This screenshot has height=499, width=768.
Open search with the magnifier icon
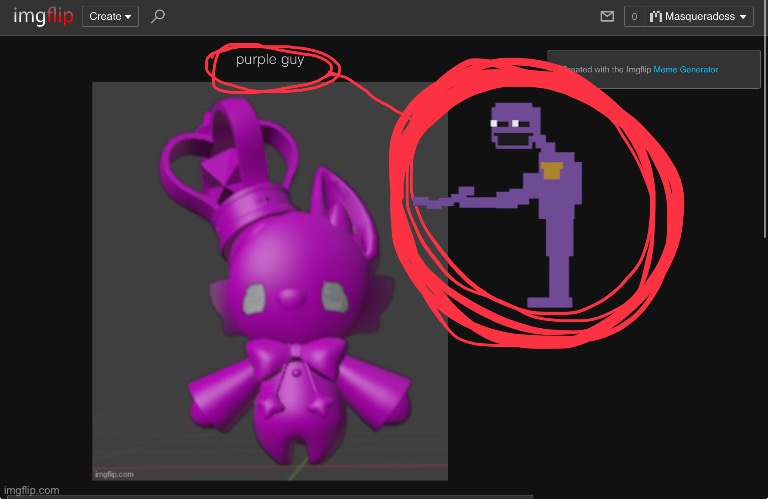tap(158, 16)
